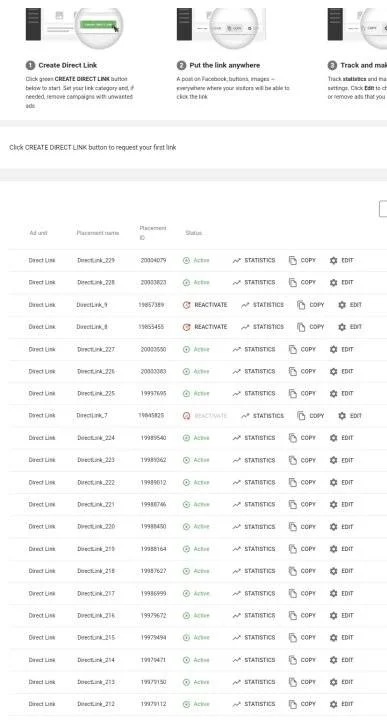Click the copy icon for DirectLink_223

point(292,460)
